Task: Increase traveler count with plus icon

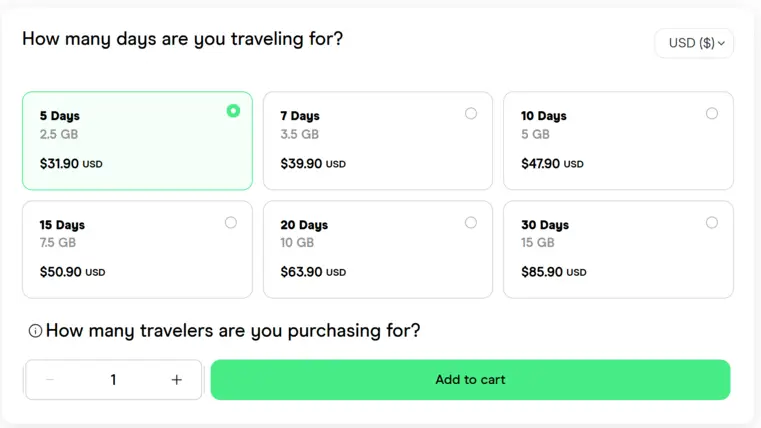Action: click(177, 379)
